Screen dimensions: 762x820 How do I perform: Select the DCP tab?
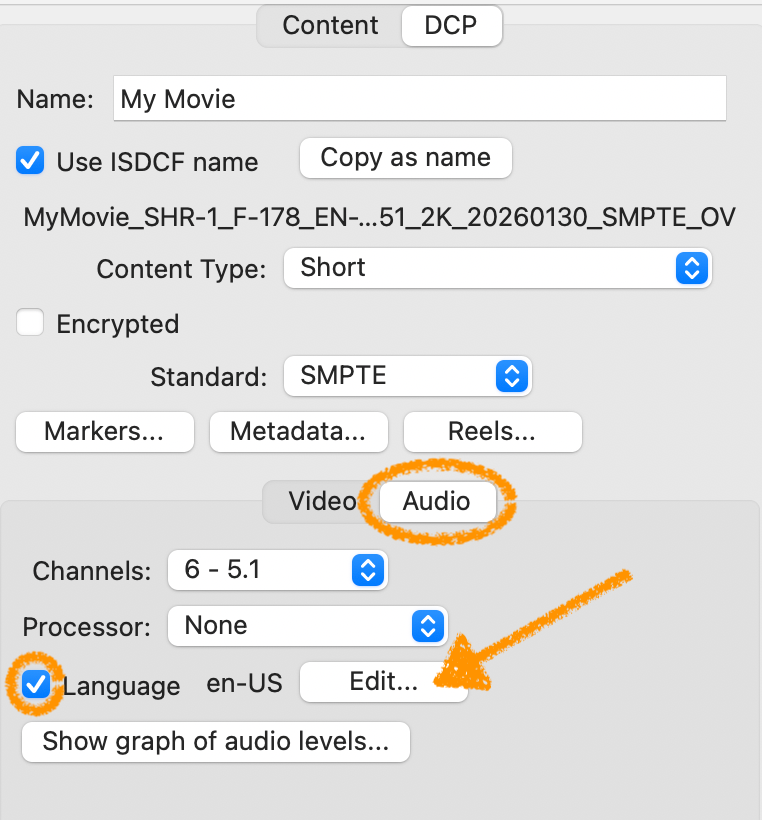[x=450, y=26]
